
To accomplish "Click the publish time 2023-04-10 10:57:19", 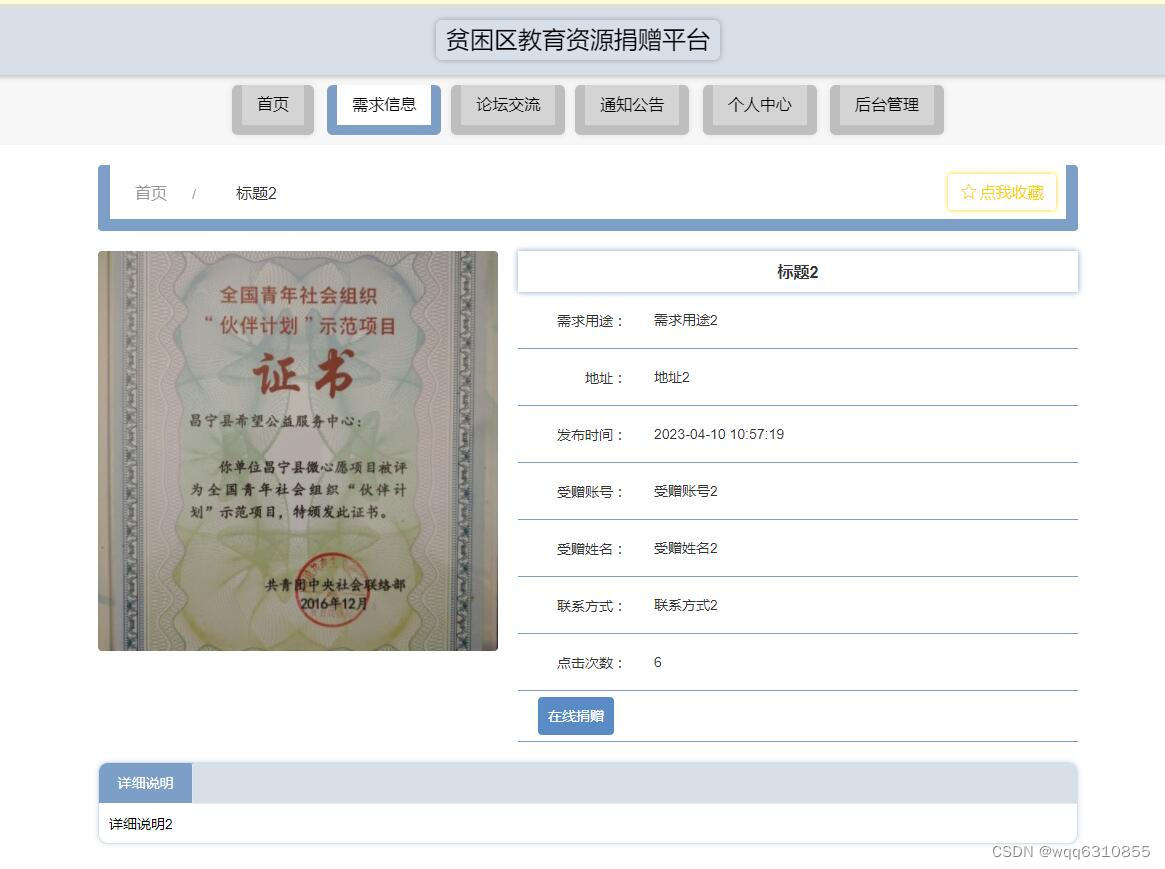I will (718, 434).
